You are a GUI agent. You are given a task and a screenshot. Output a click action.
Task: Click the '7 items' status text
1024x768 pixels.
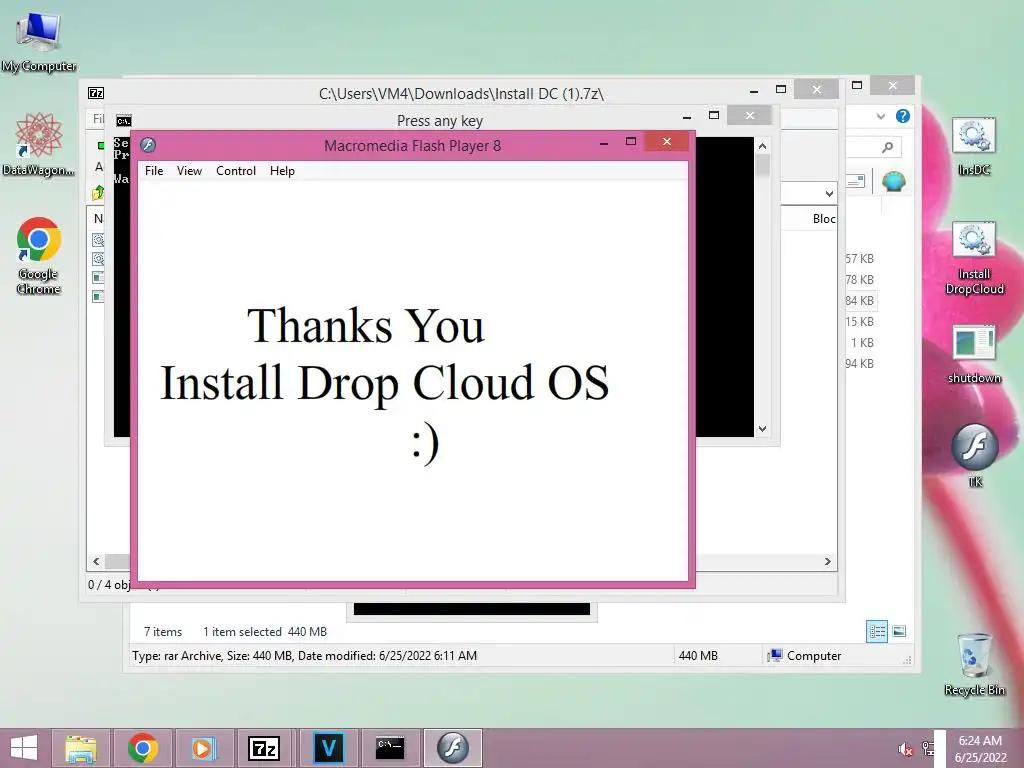click(163, 632)
